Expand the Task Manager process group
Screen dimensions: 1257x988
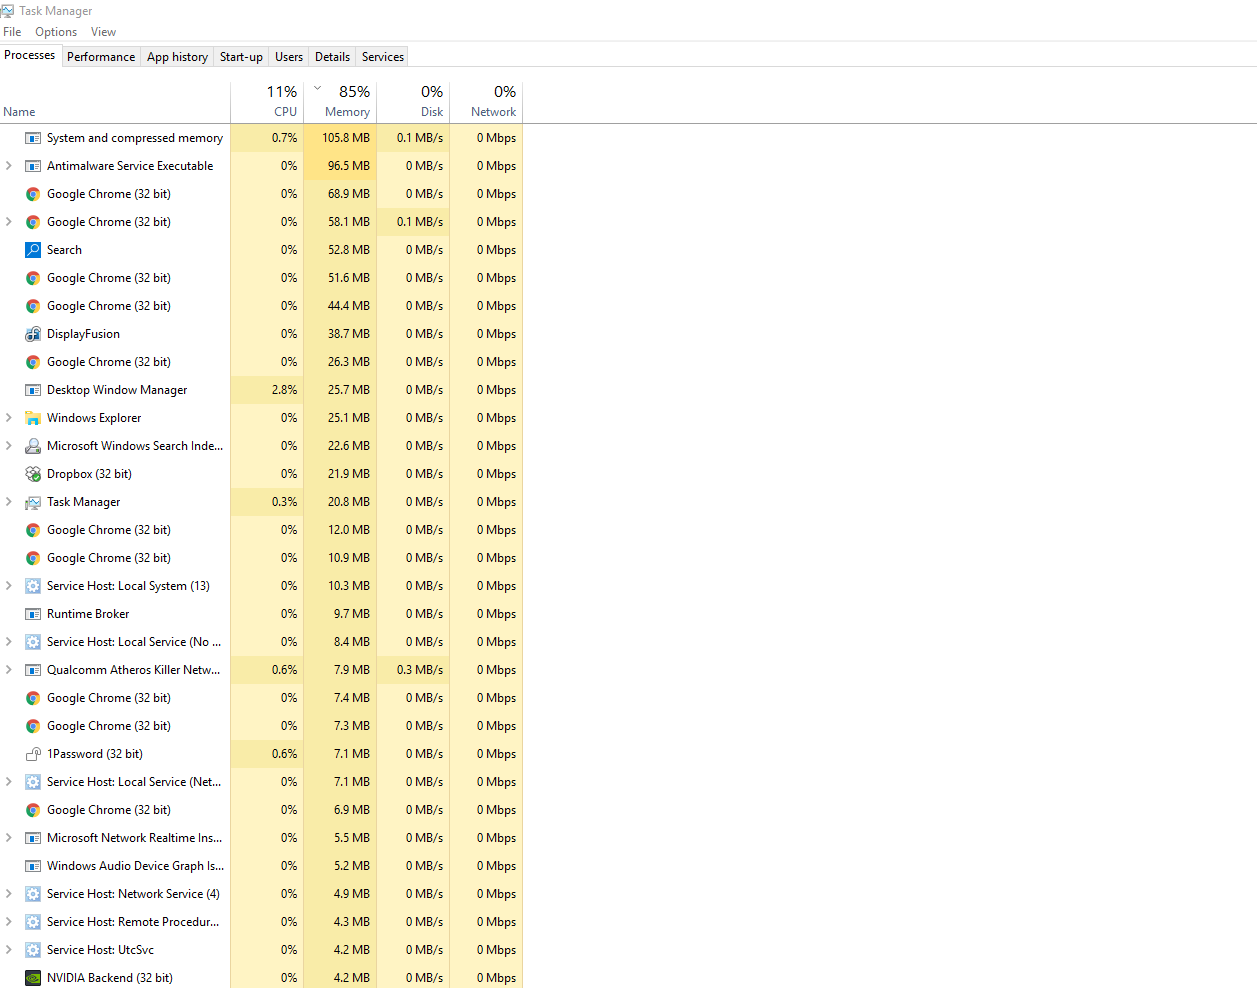pyautogui.click(x=9, y=502)
